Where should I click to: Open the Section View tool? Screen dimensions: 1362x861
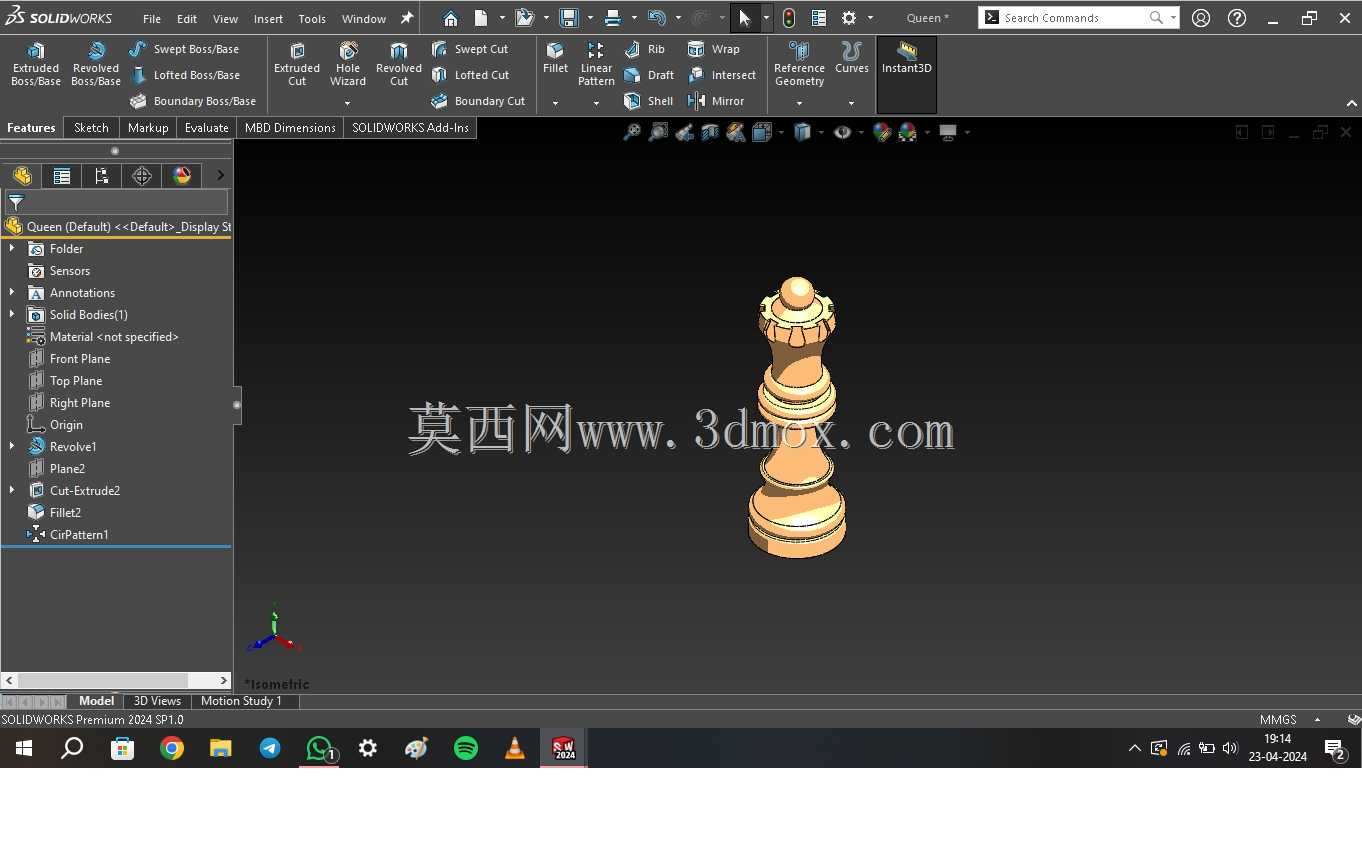(x=710, y=132)
